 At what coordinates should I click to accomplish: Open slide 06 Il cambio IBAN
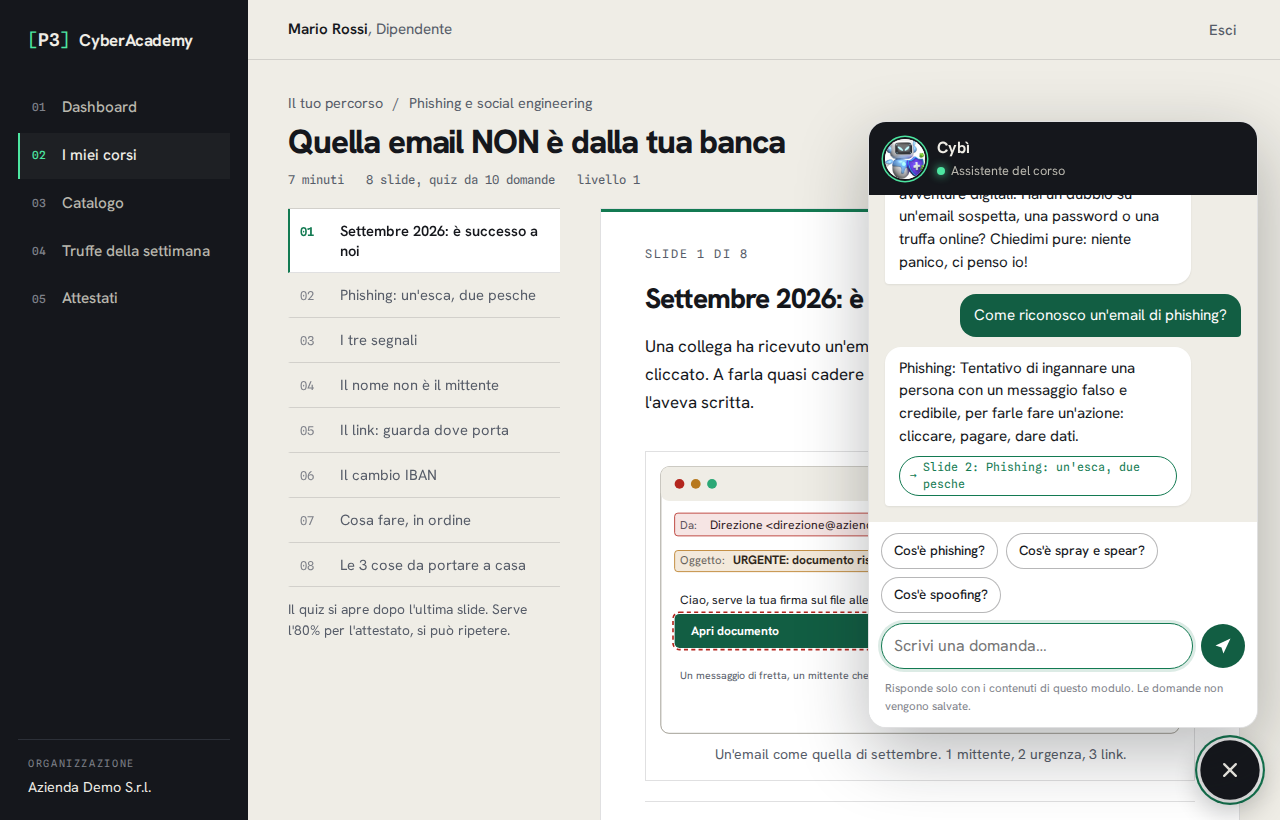click(424, 475)
